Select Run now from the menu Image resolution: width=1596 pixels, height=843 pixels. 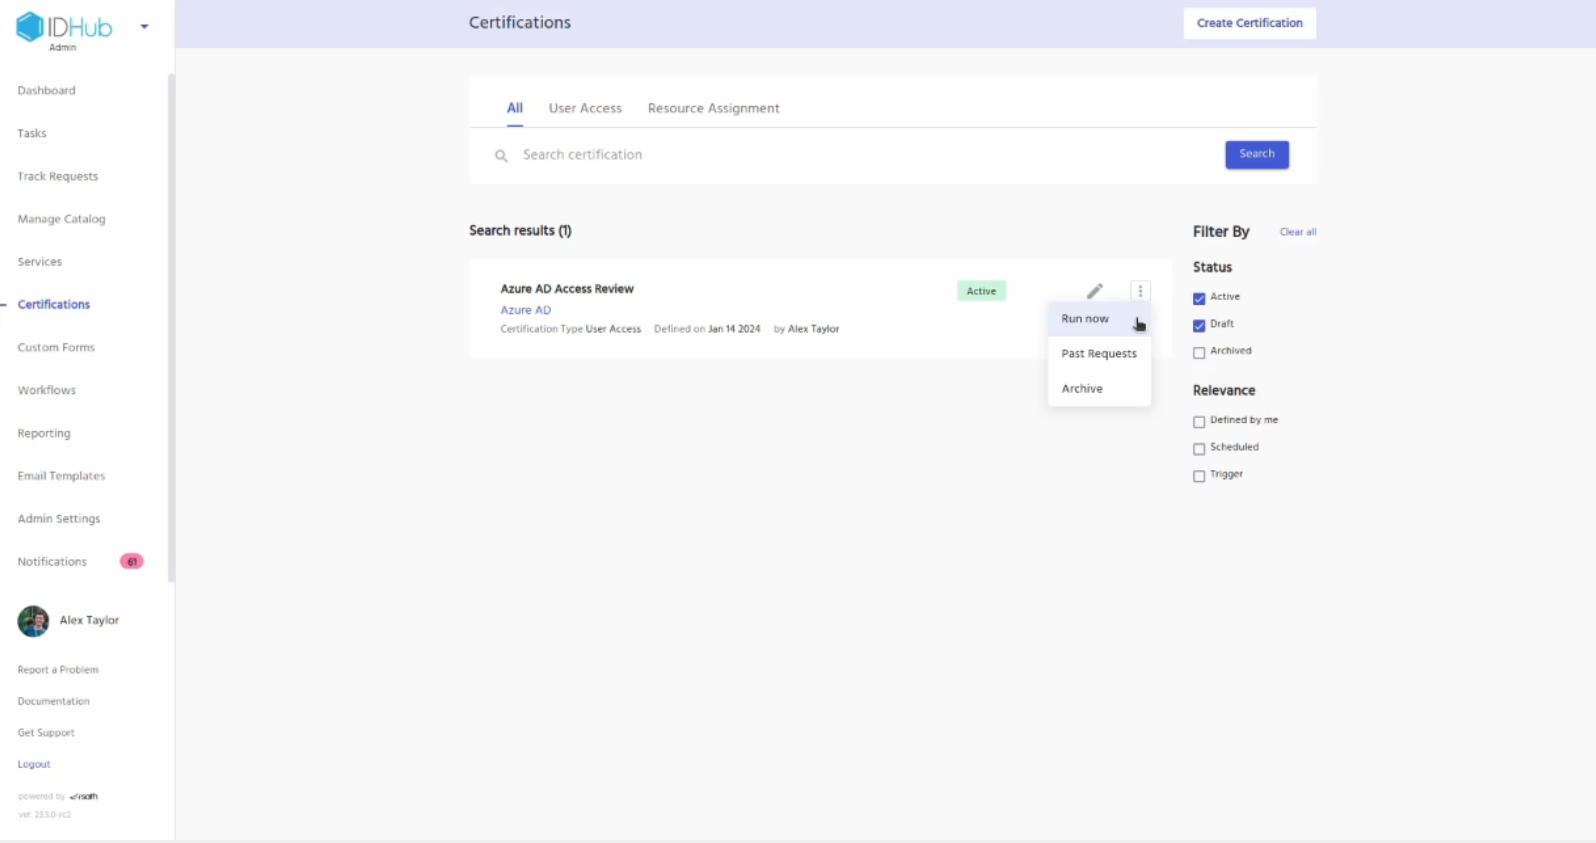coord(1085,319)
